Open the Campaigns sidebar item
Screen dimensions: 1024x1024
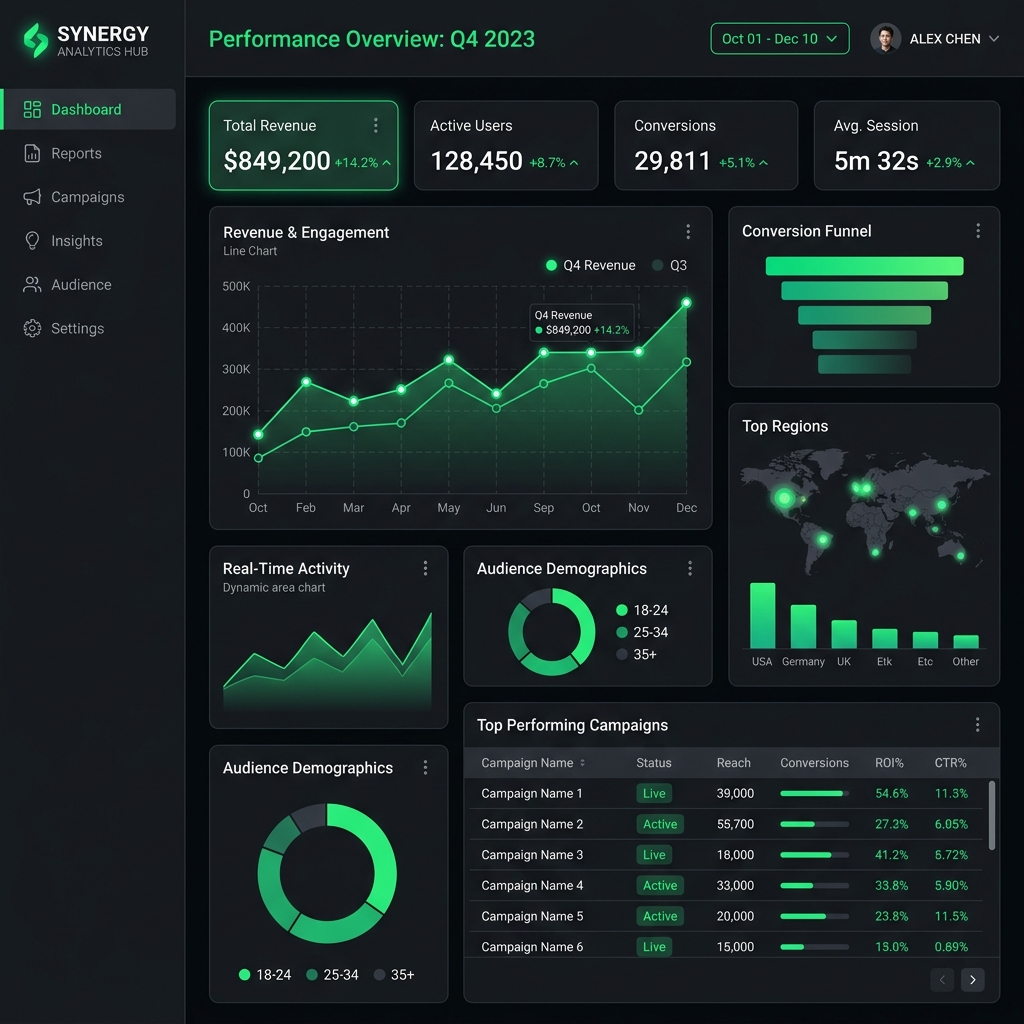coord(89,197)
